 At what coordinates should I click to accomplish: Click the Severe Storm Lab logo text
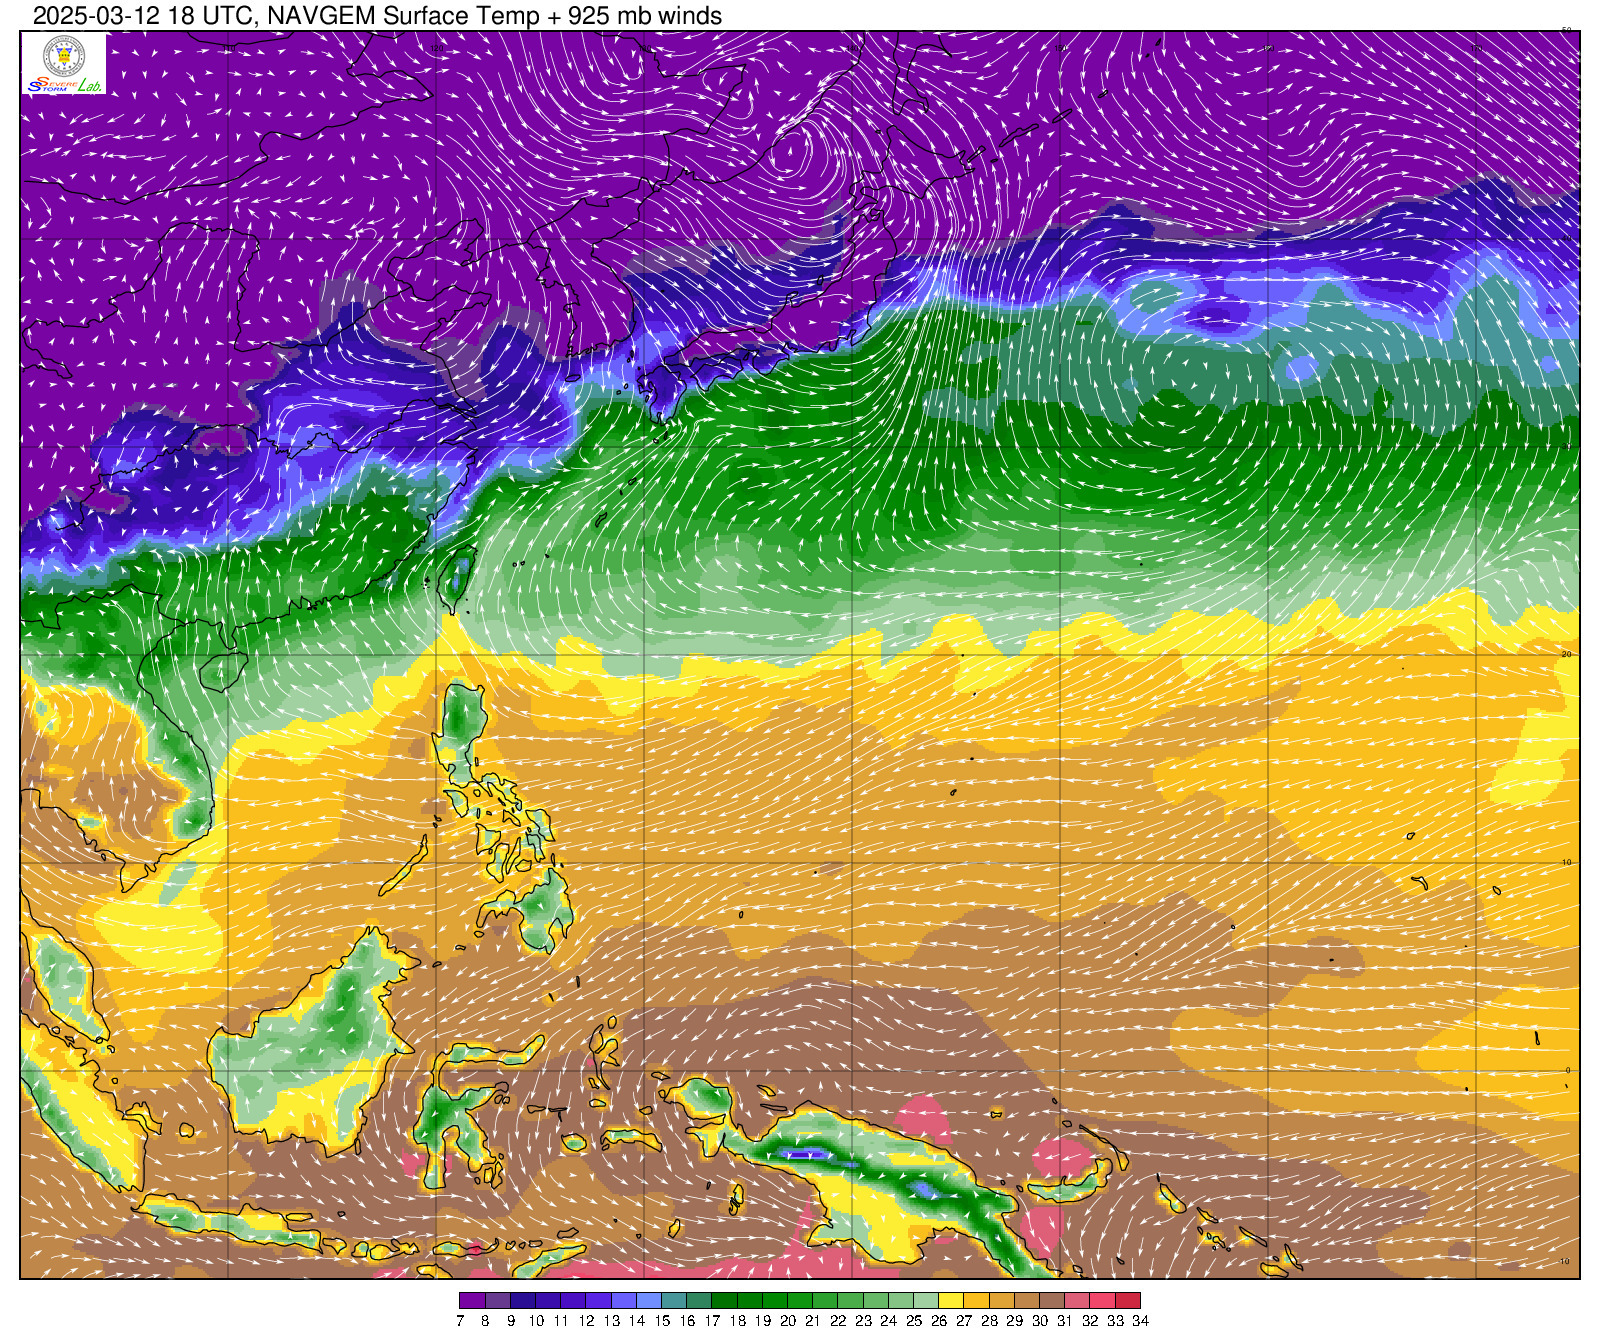pos(64,85)
